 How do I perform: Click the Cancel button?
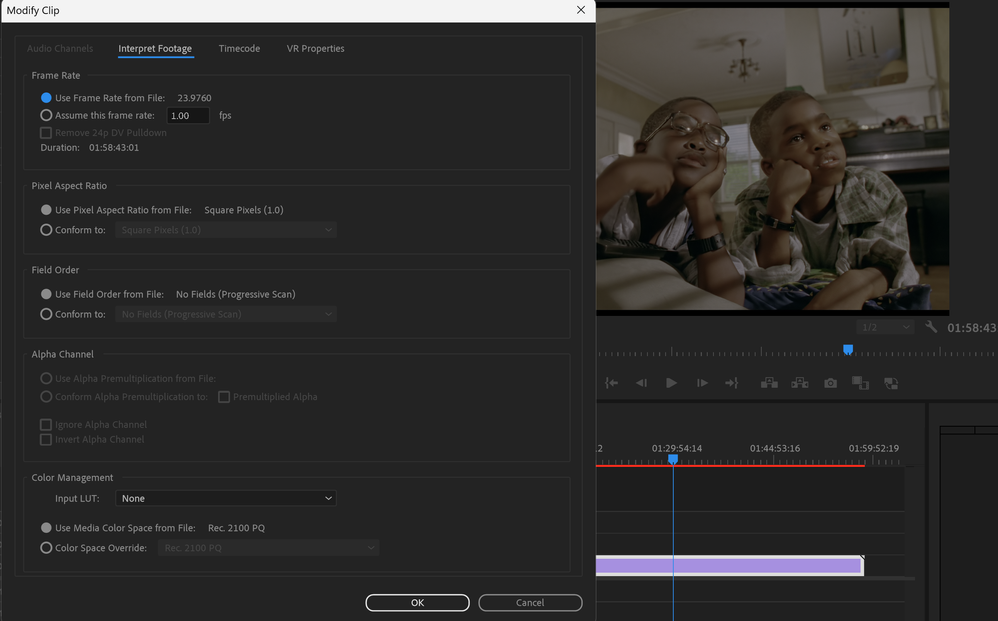[x=530, y=603]
